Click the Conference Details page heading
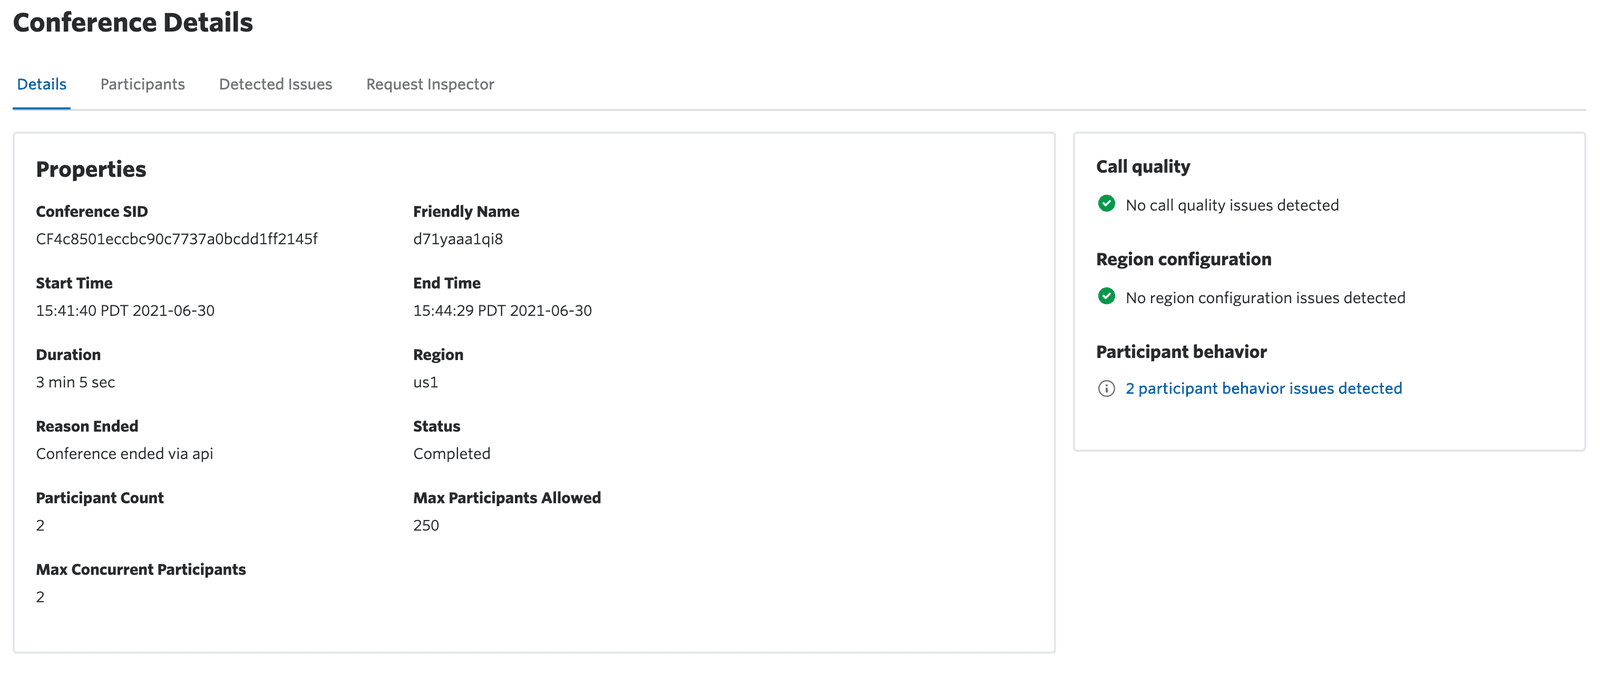The width and height of the screenshot is (1600, 678). tap(133, 23)
